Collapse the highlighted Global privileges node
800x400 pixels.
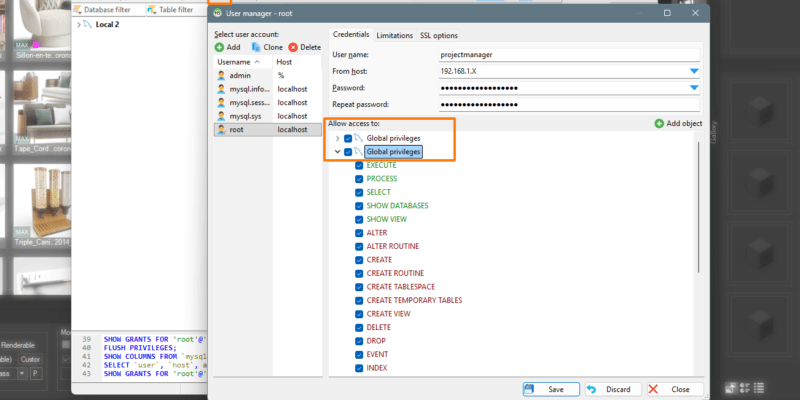[x=337, y=152]
